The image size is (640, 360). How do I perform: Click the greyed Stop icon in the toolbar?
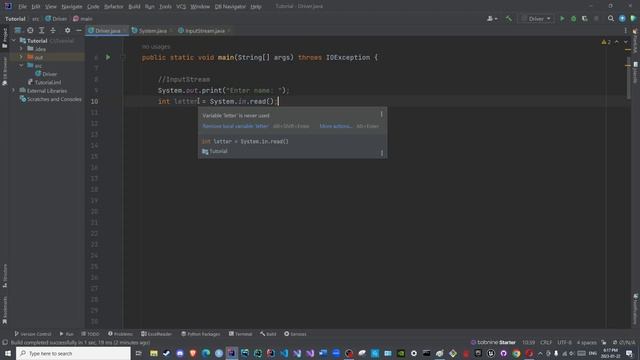coord(596,19)
